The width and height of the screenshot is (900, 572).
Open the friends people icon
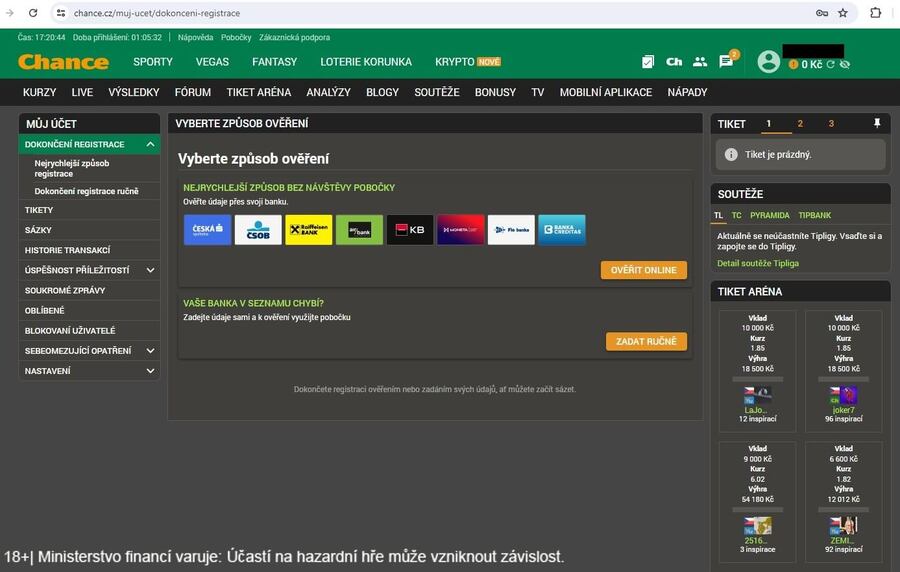[x=700, y=61]
